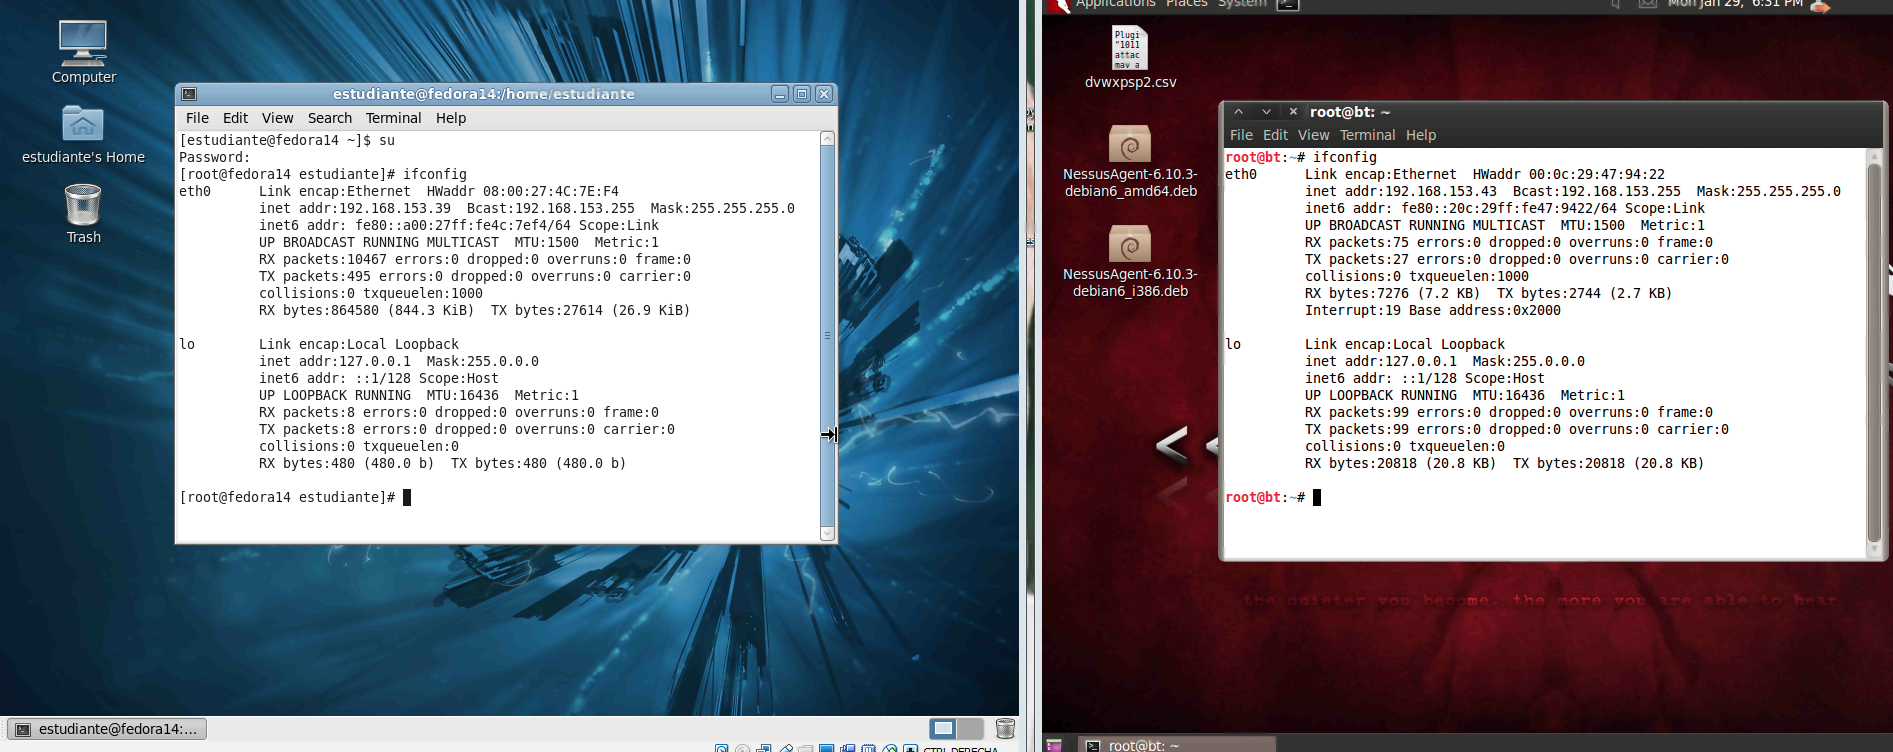Open Terminal menu in root@bt window
1893x752 pixels.
[1367, 135]
